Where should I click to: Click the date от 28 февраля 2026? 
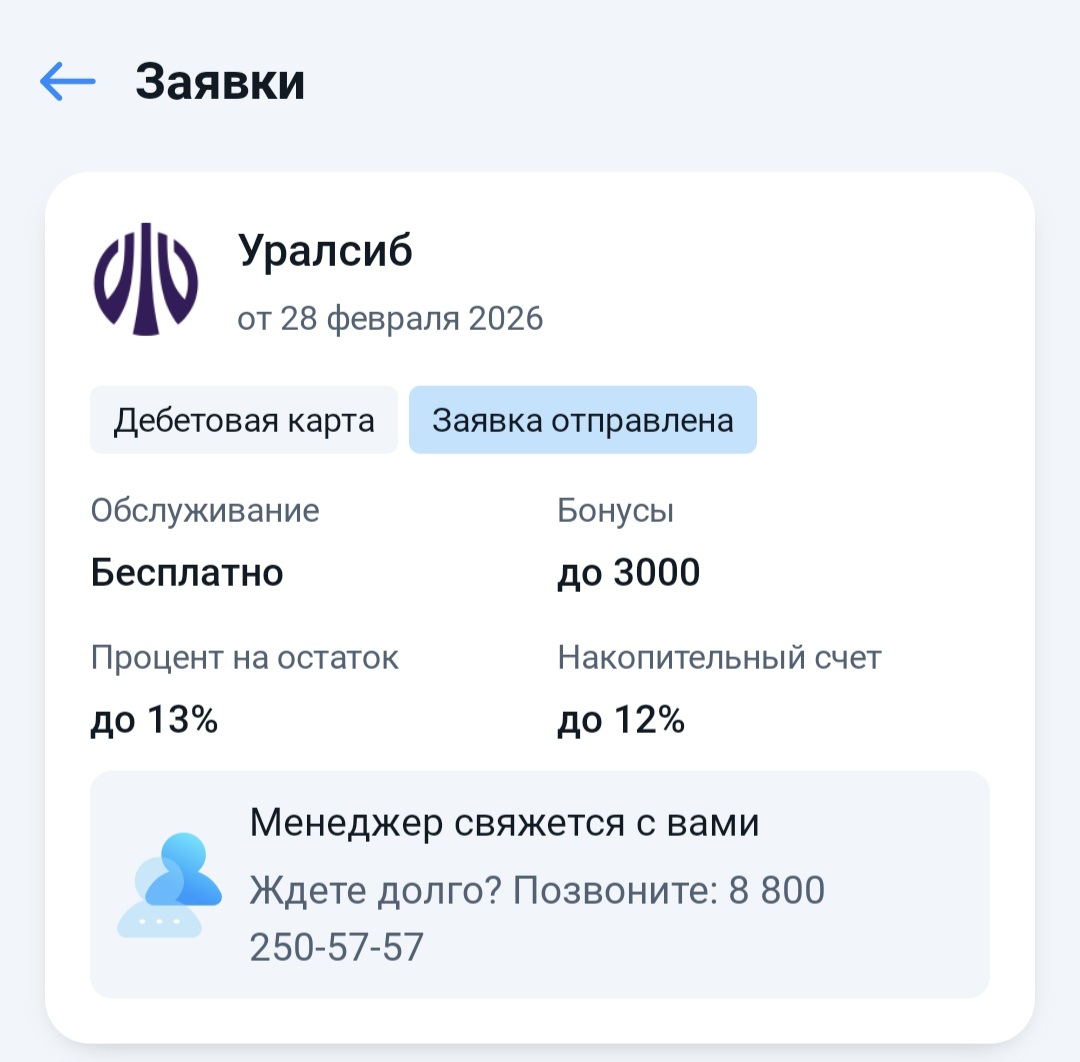click(390, 319)
